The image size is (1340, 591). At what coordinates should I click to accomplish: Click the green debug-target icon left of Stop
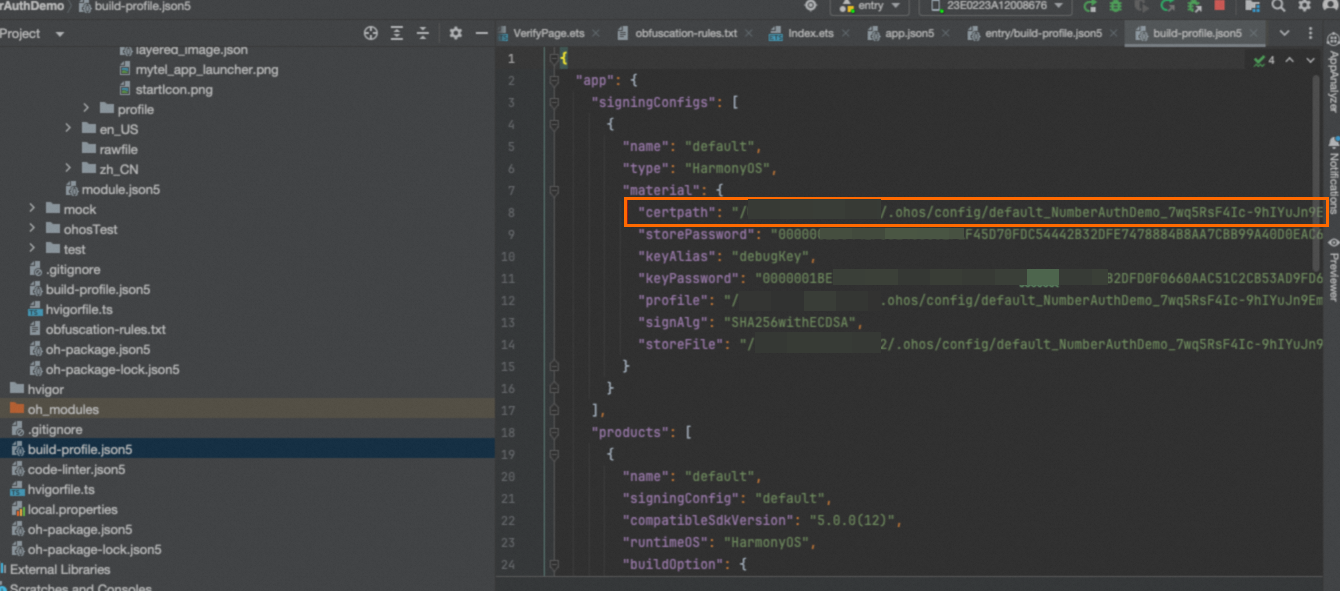pos(1194,6)
